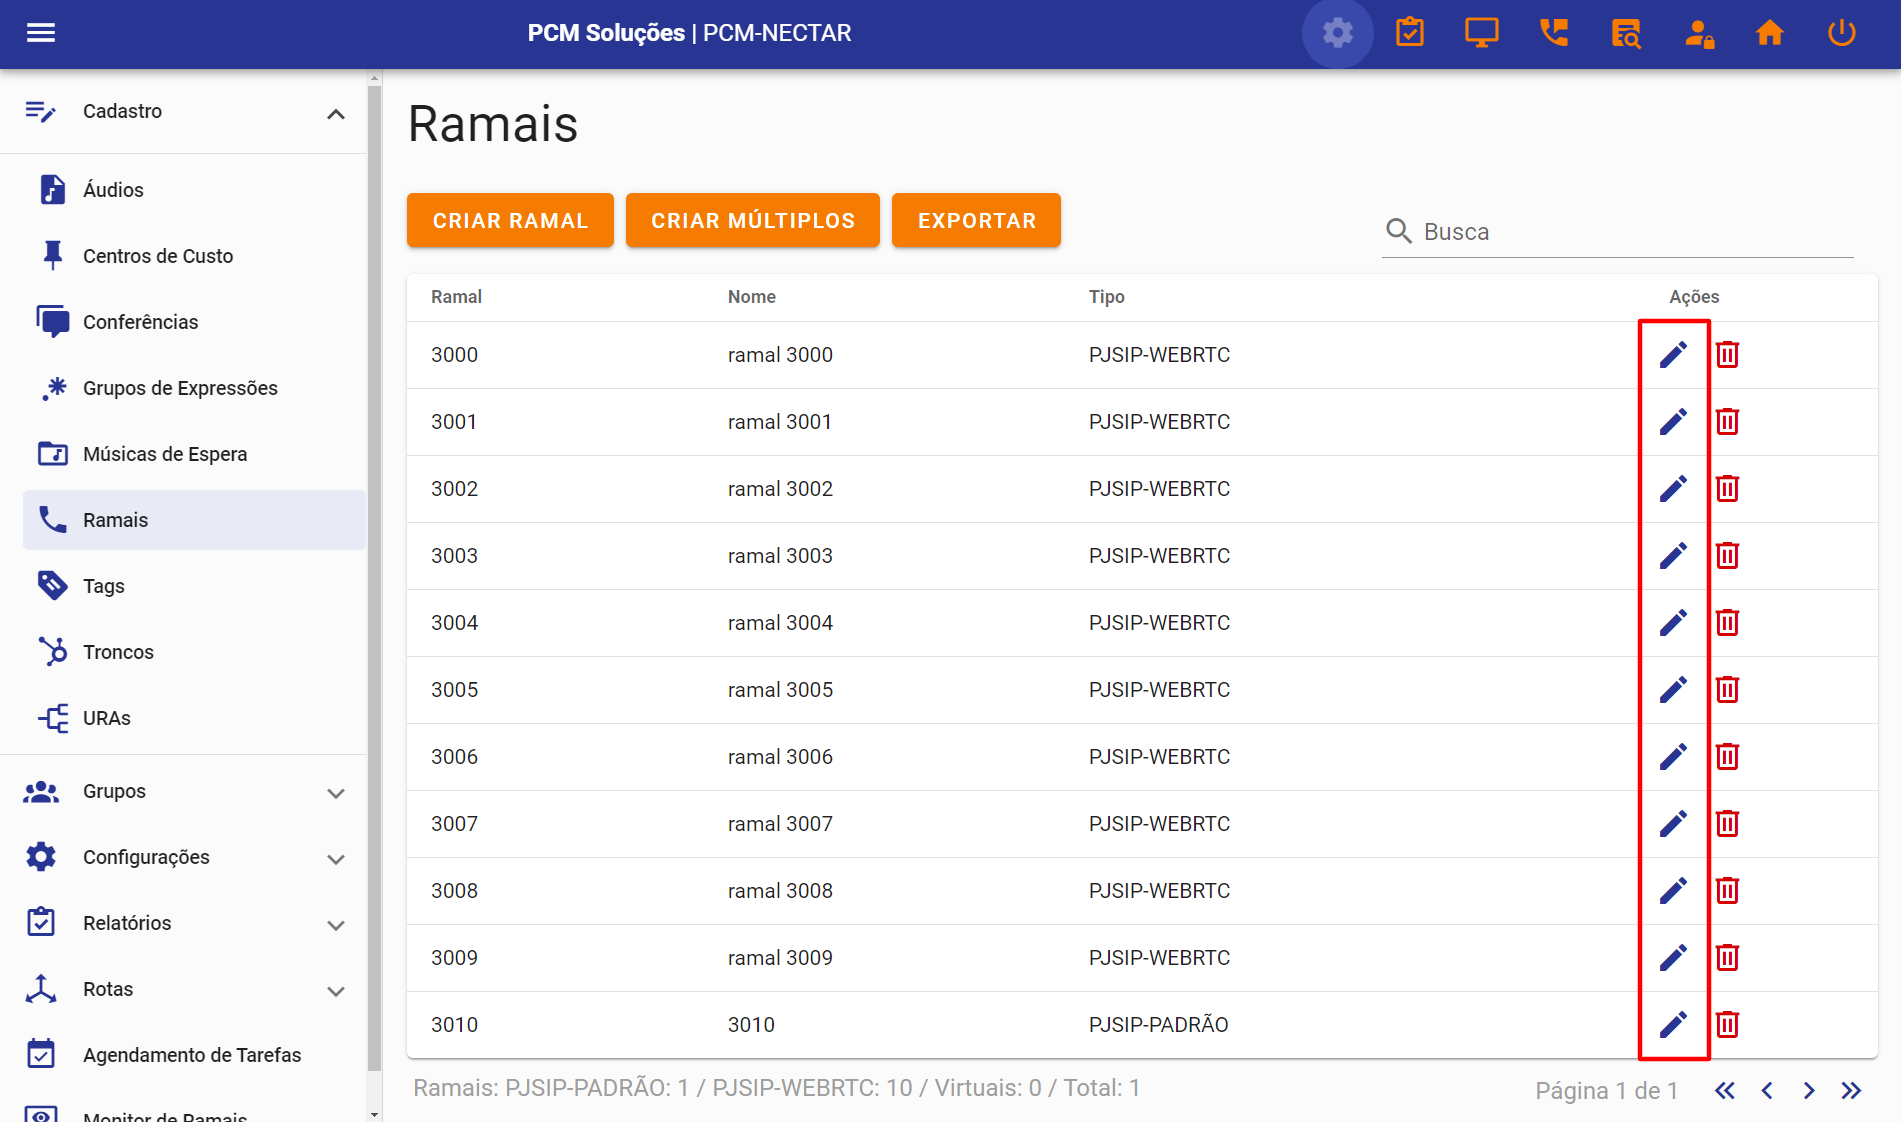Delete ramal 3004 with trash icon
The width and height of the screenshot is (1901, 1122).
tap(1727, 623)
